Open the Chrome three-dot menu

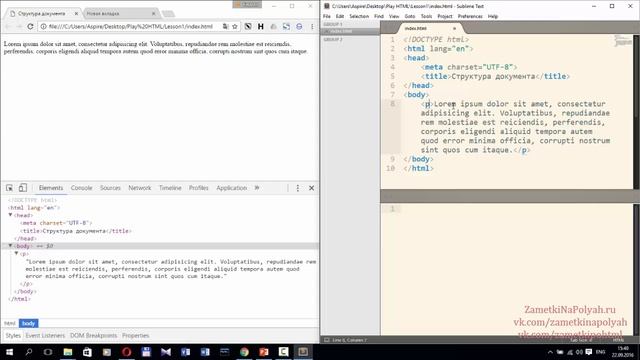pyautogui.click(x=312, y=27)
